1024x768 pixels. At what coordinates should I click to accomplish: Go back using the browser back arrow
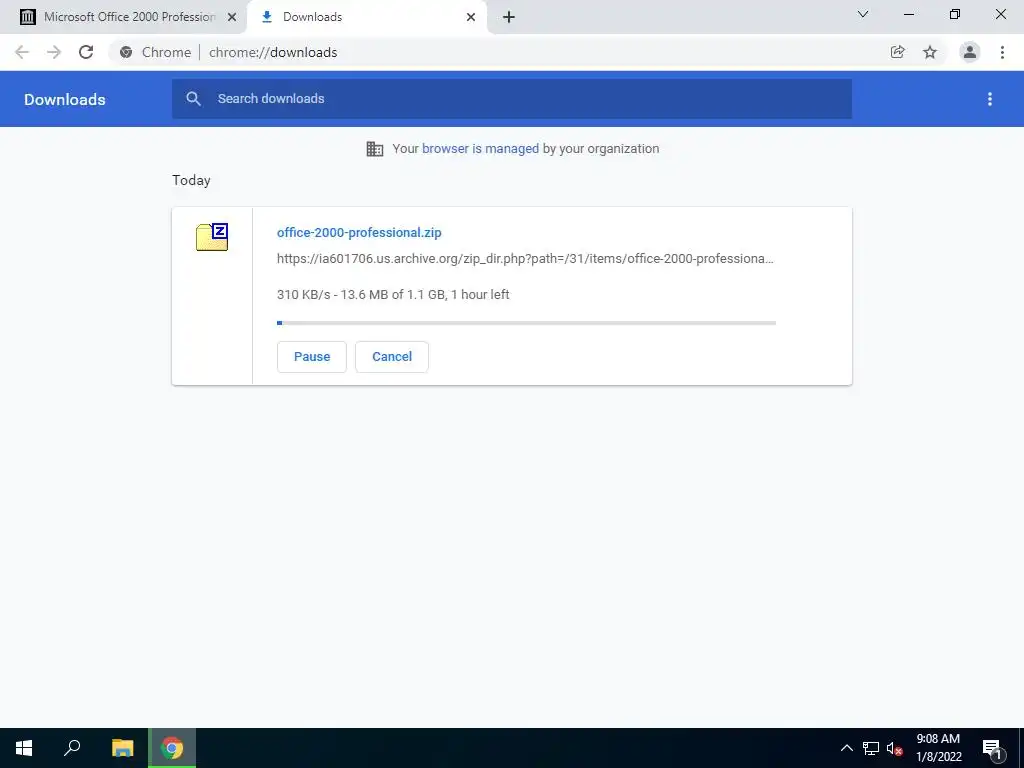[22, 52]
